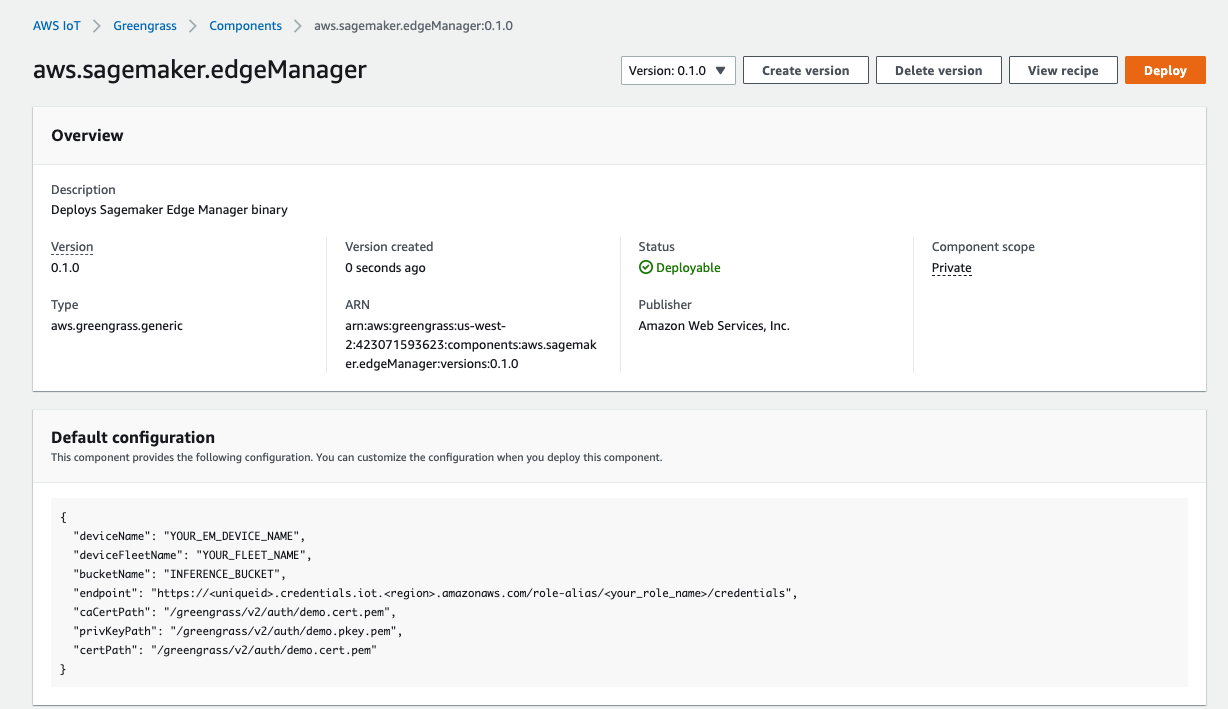Click the type value aws.greengrass.generic

point(117,326)
